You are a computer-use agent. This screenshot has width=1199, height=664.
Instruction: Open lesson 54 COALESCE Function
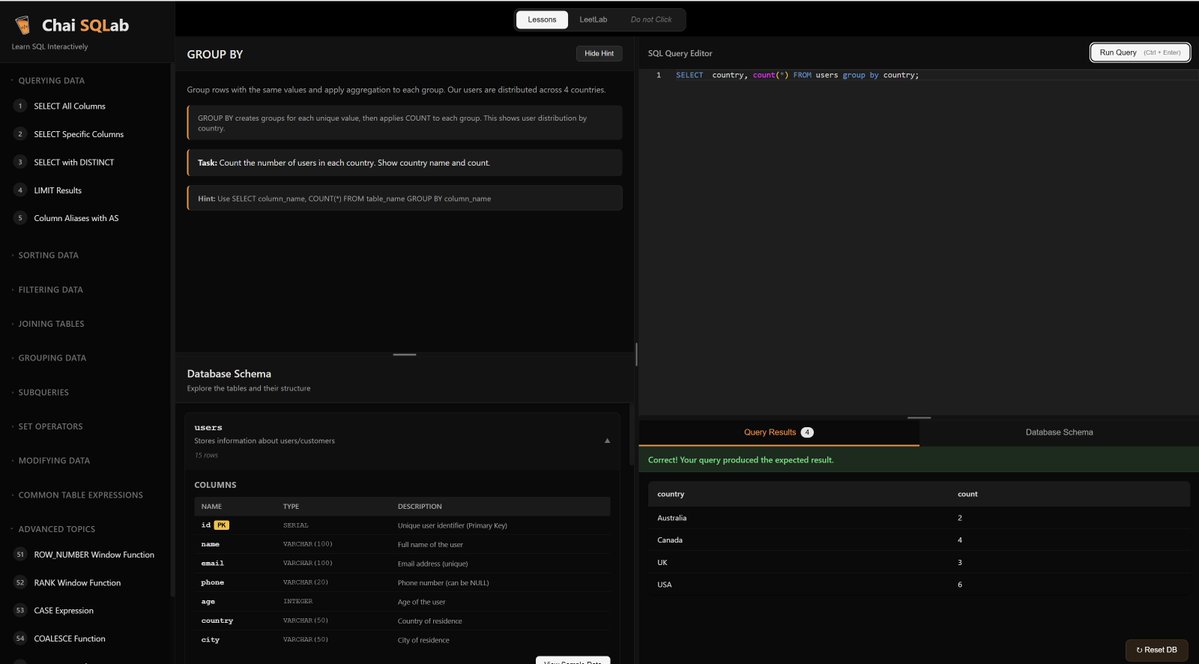tap(70, 639)
